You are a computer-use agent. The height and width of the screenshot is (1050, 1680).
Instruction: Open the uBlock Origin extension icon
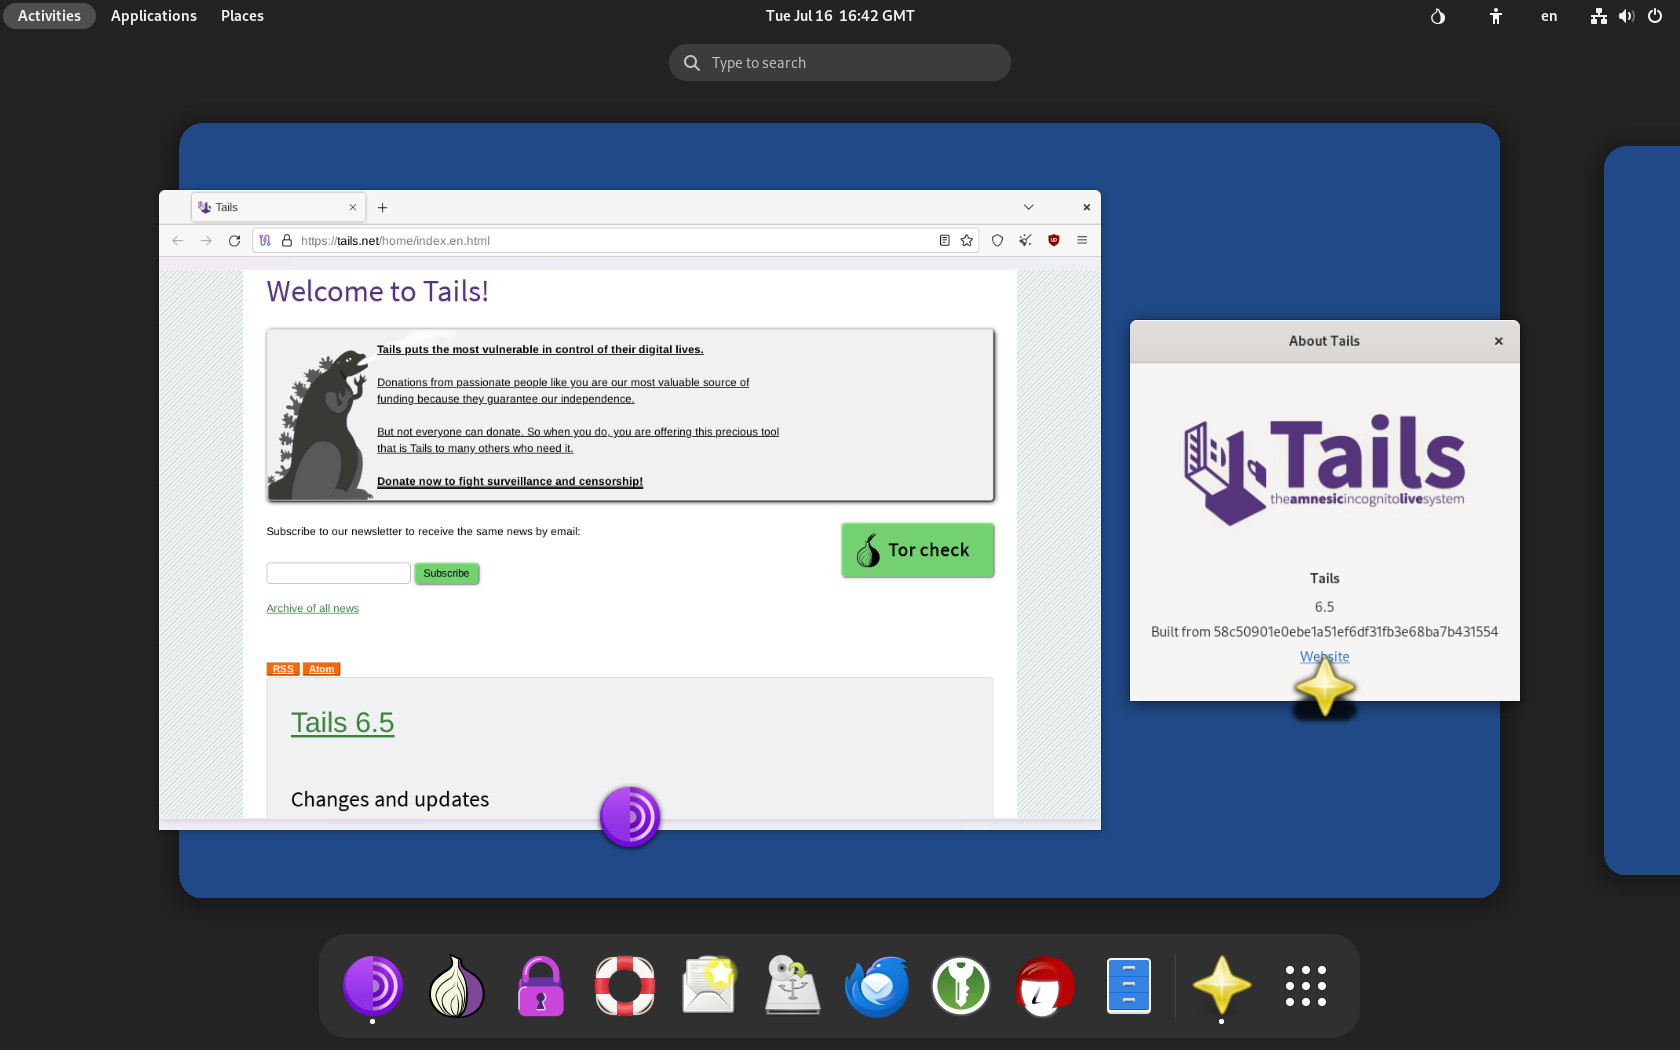coord(1054,241)
